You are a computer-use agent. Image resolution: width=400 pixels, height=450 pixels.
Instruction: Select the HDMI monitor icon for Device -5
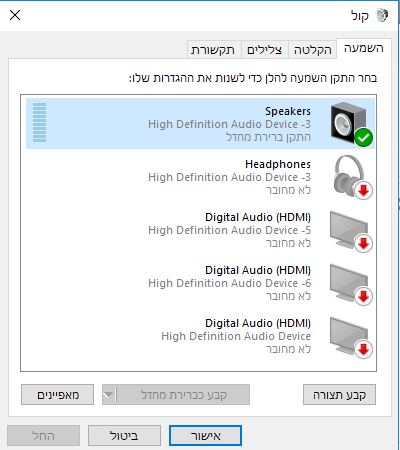click(349, 229)
